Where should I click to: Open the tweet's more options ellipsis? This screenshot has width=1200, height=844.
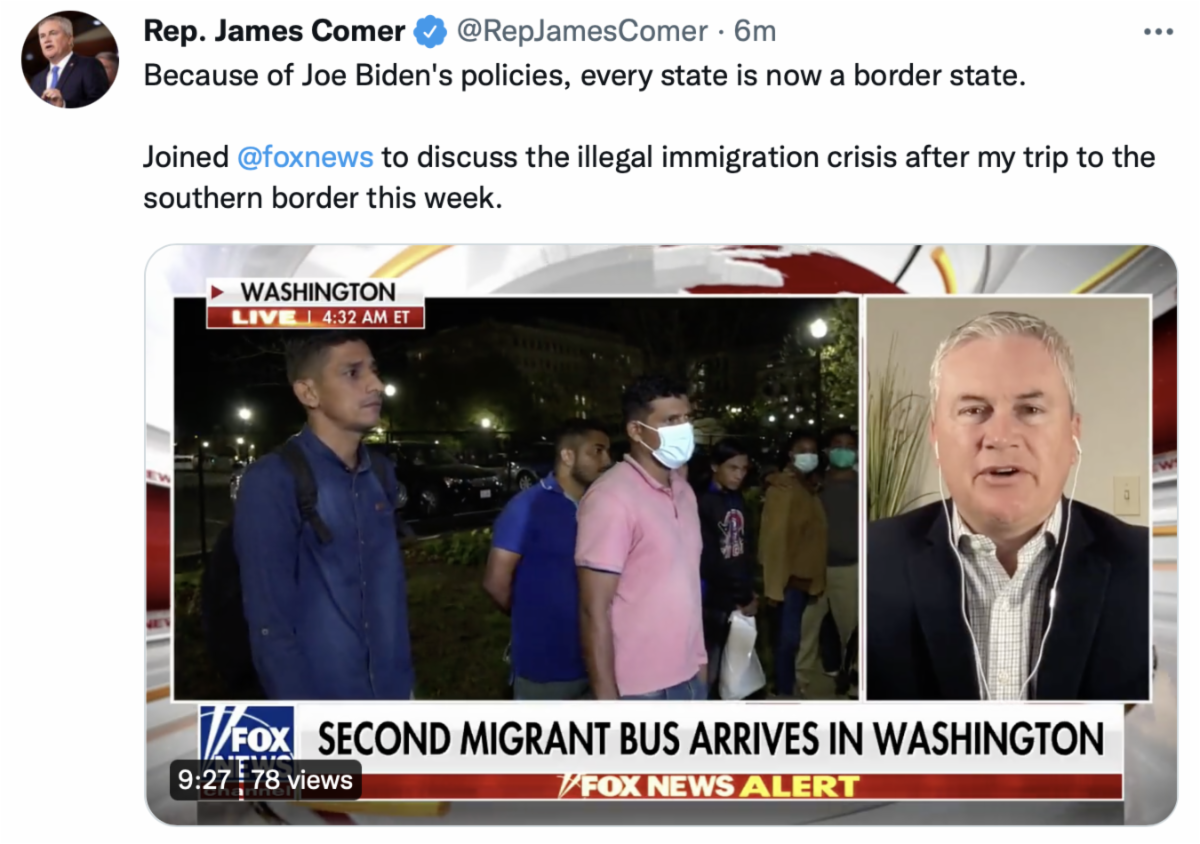1158,31
